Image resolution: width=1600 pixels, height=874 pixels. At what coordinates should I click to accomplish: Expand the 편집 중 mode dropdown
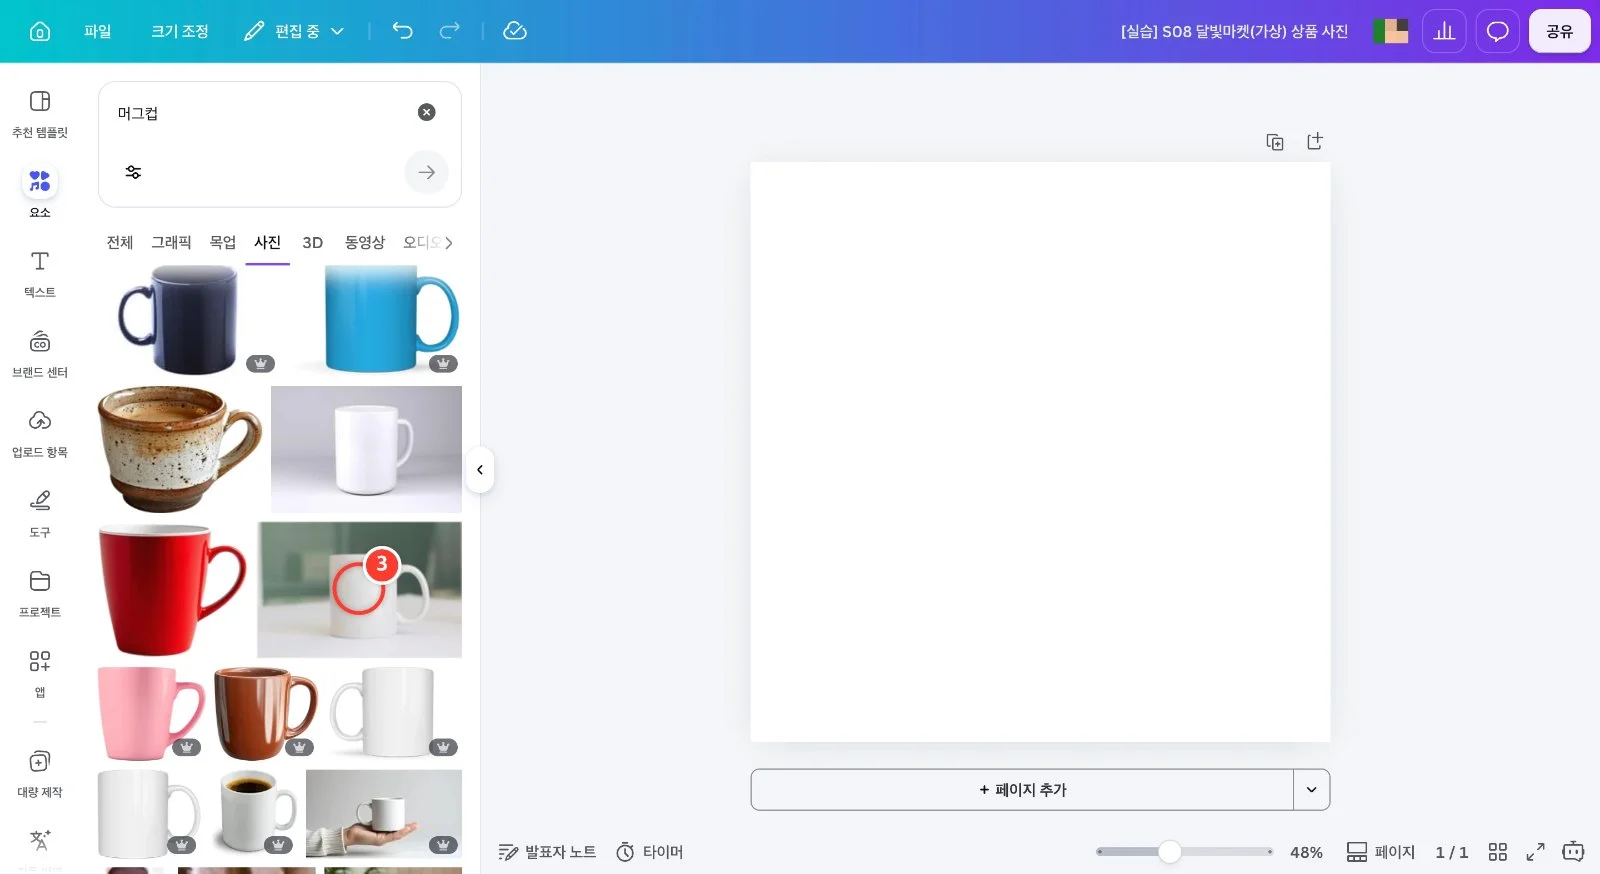point(294,31)
